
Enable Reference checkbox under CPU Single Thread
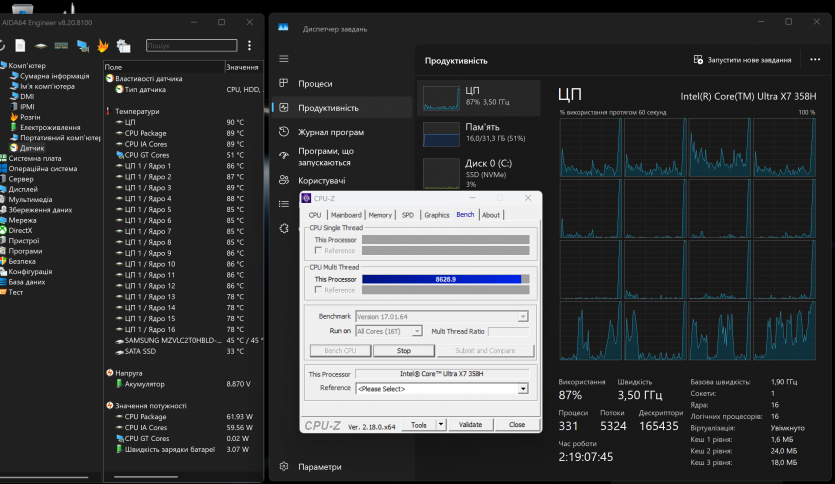(x=319, y=250)
